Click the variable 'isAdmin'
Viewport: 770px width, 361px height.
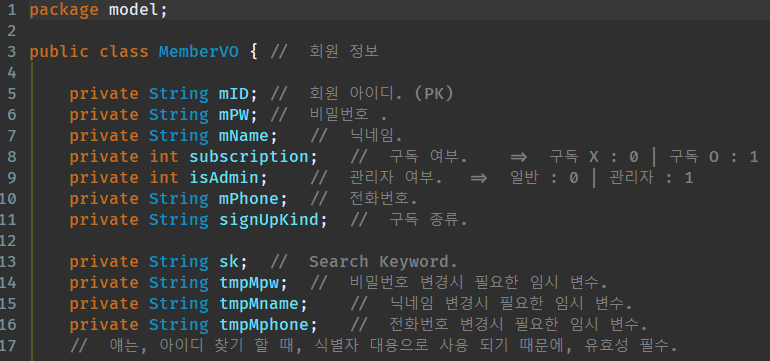tap(223, 178)
